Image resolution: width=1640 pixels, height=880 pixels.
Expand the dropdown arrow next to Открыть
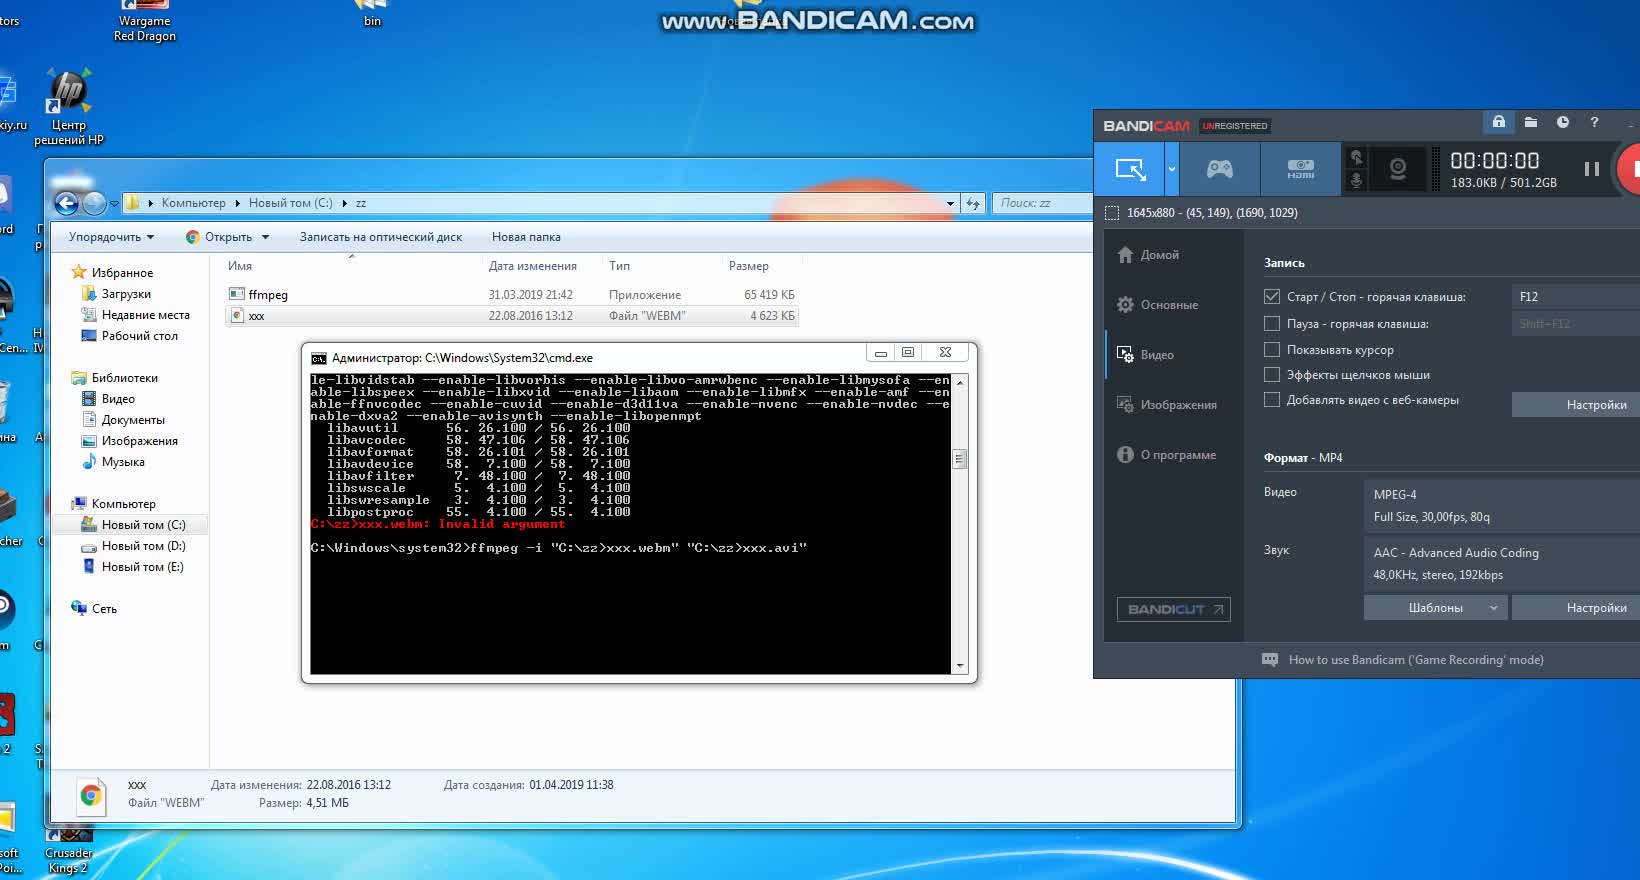coord(266,237)
